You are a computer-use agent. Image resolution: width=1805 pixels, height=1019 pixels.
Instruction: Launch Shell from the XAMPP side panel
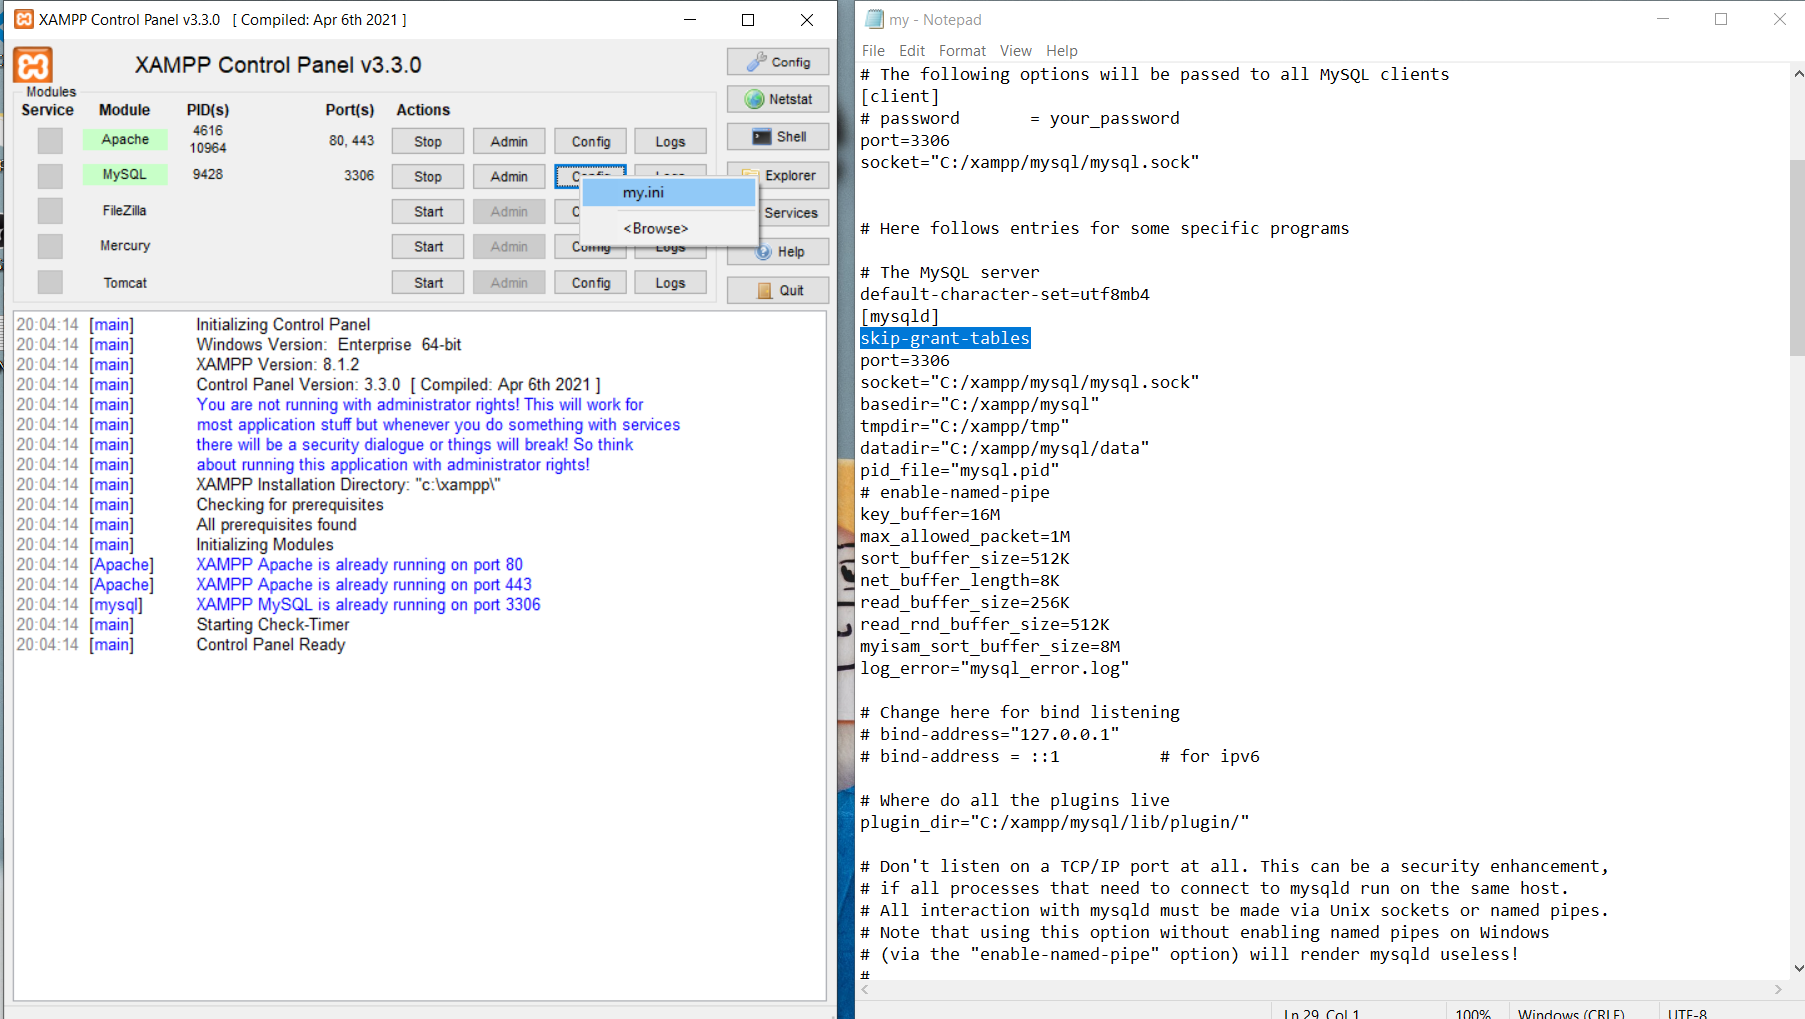coord(778,137)
